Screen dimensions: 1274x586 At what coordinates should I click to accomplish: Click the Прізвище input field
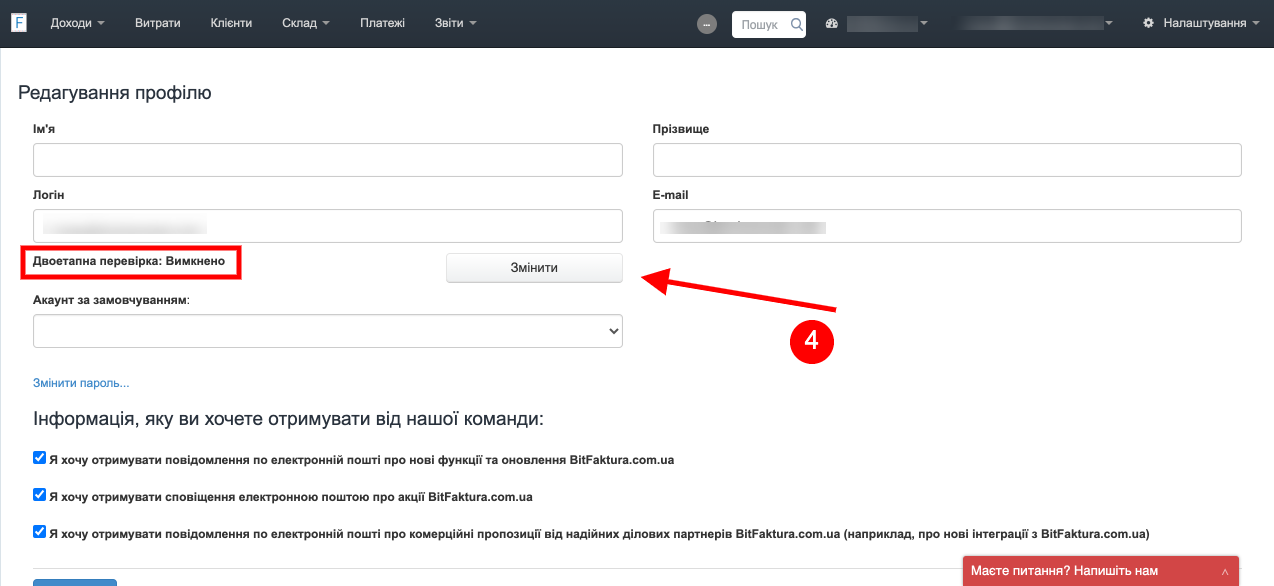coord(947,160)
